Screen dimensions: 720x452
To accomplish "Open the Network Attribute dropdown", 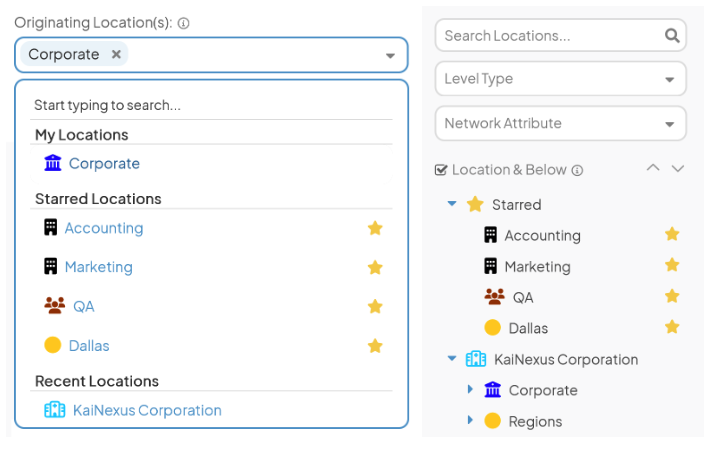I will click(x=560, y=124).
